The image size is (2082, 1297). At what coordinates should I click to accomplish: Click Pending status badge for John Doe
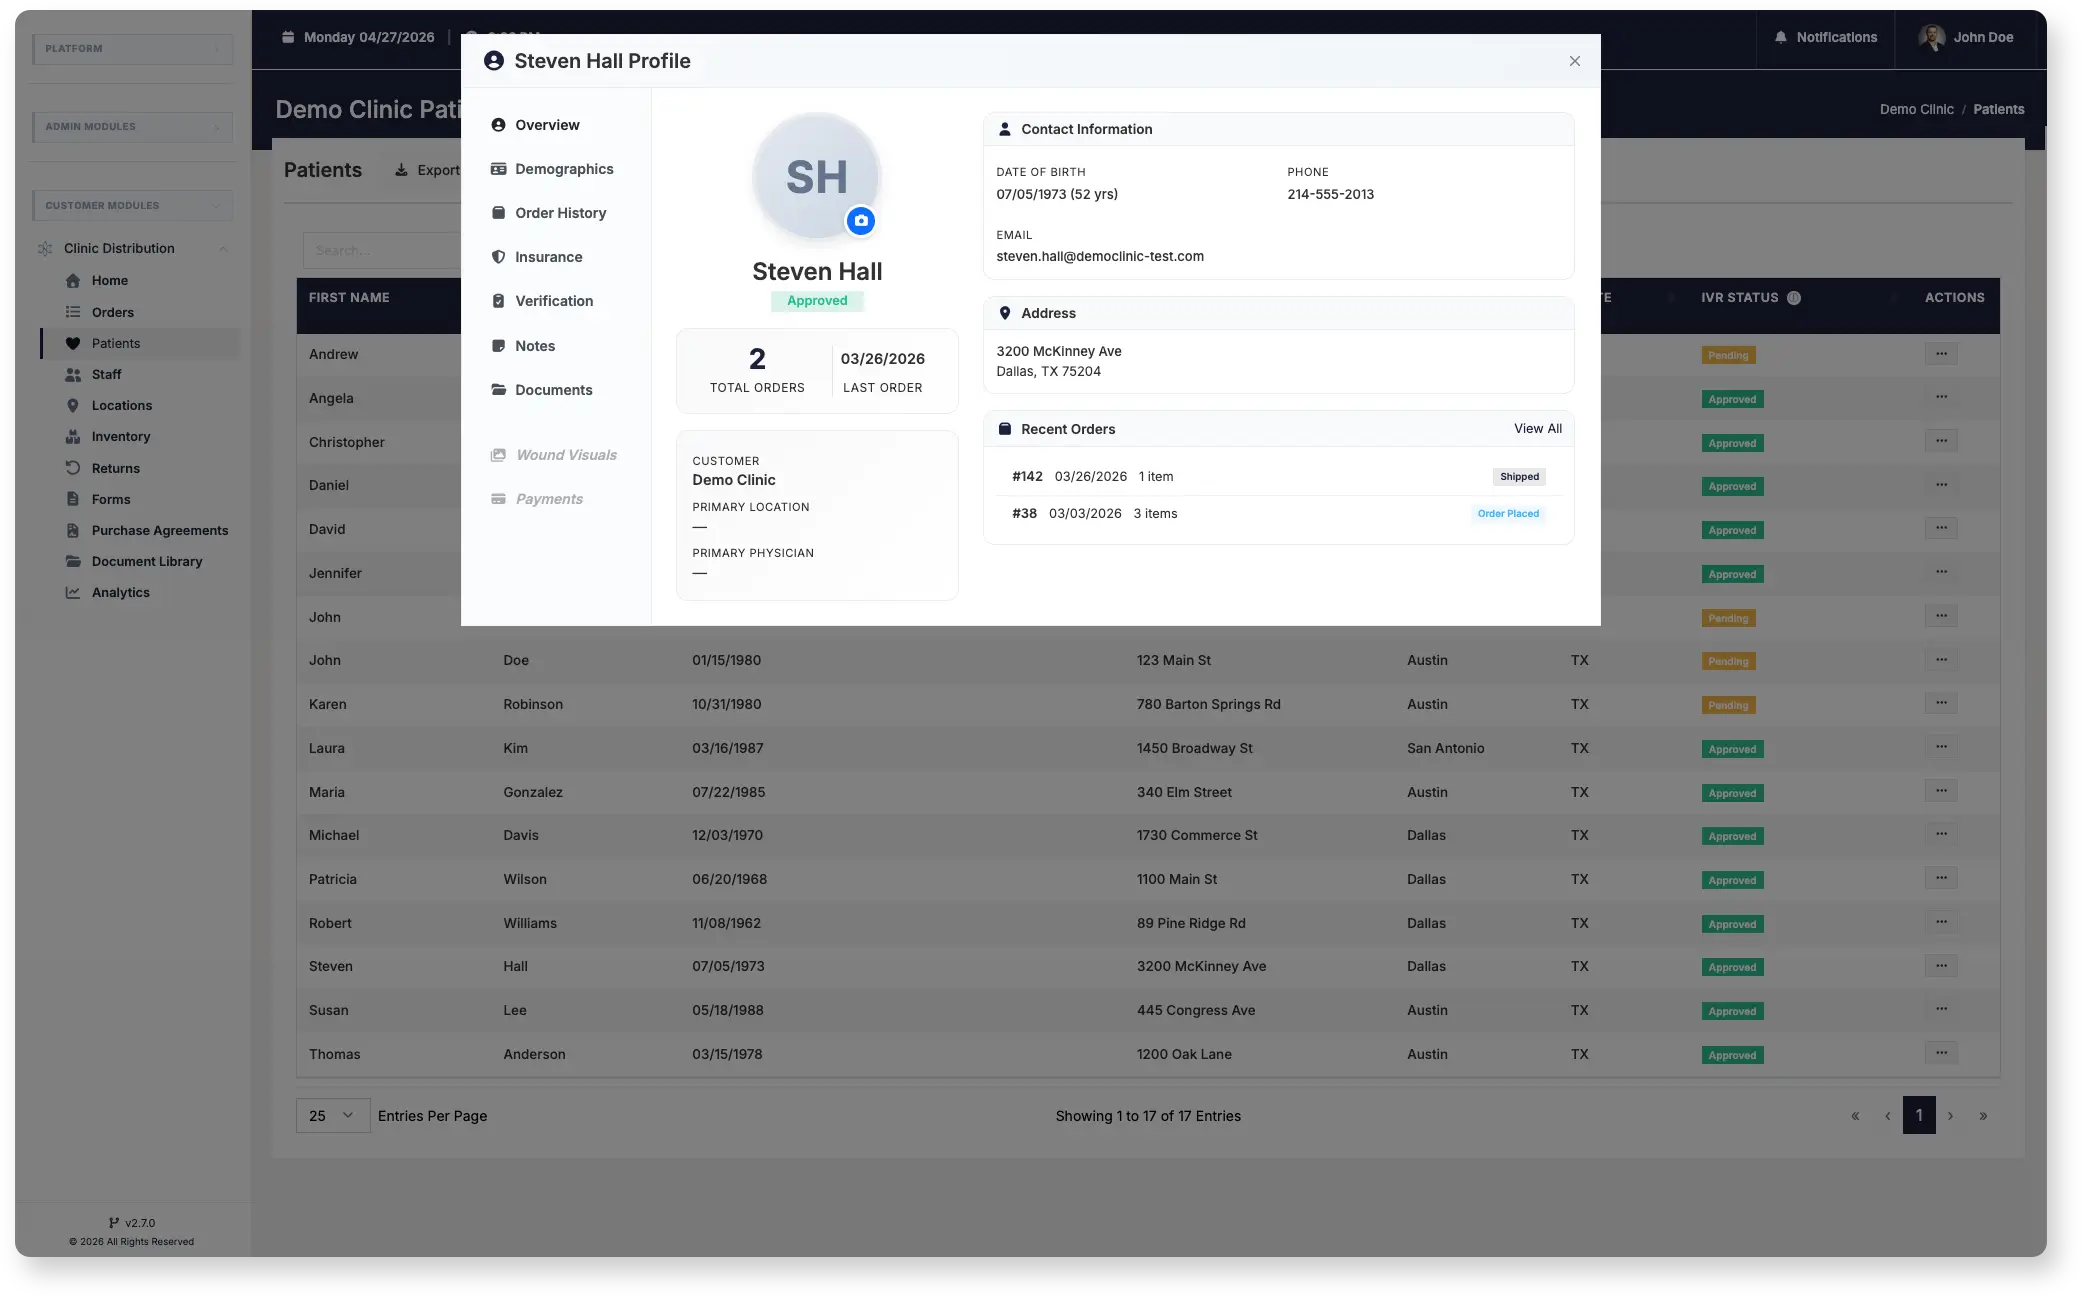click(x=1728, y=661)
